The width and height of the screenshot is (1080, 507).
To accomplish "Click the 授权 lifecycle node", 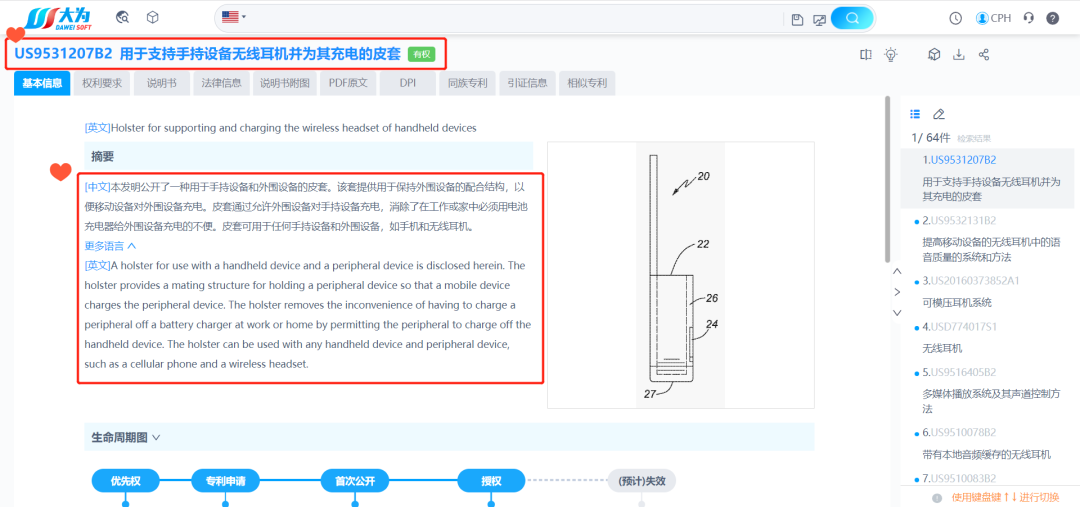I will (490, 481).
